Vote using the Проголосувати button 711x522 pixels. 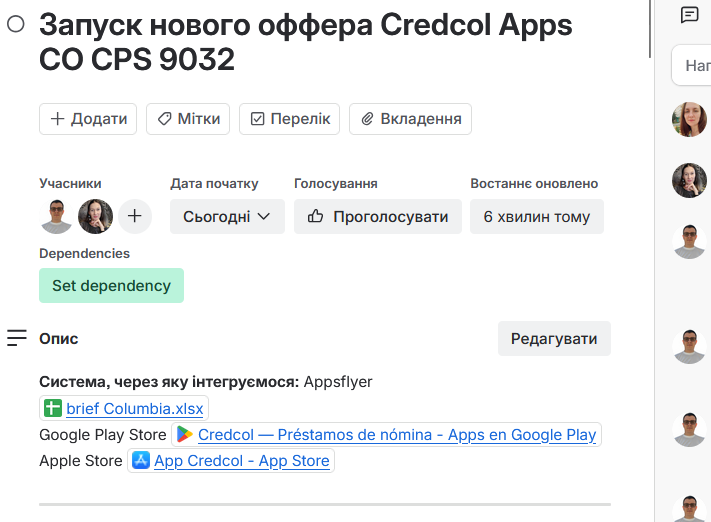click(x=378, y=216)
